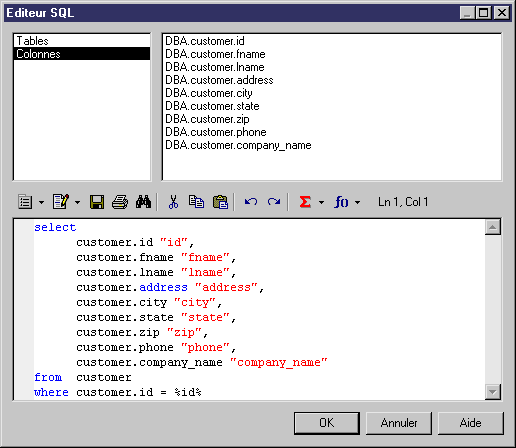Click the Annuler button

[x=399, y=423]
